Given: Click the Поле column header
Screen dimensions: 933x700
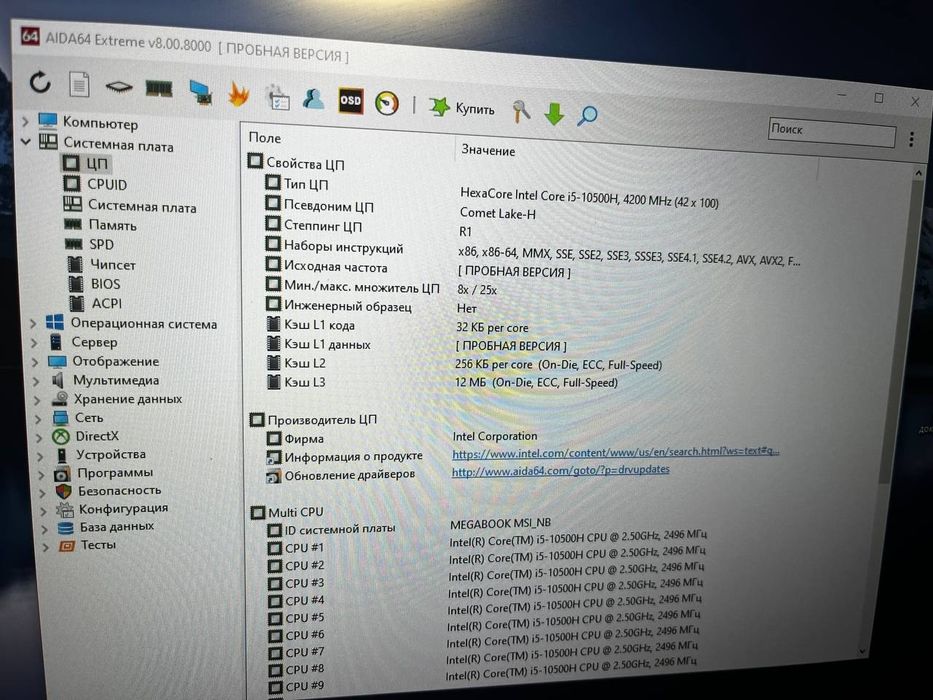Looking at the screenshot, I should (x=265, y=138).
